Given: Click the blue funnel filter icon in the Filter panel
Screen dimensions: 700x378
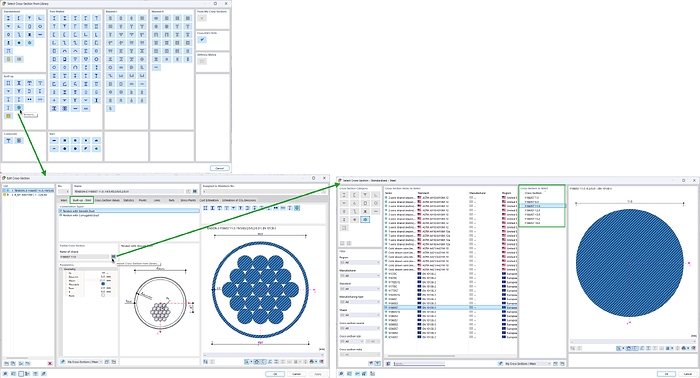Looking at the screenshot, I should coord(377,364).
